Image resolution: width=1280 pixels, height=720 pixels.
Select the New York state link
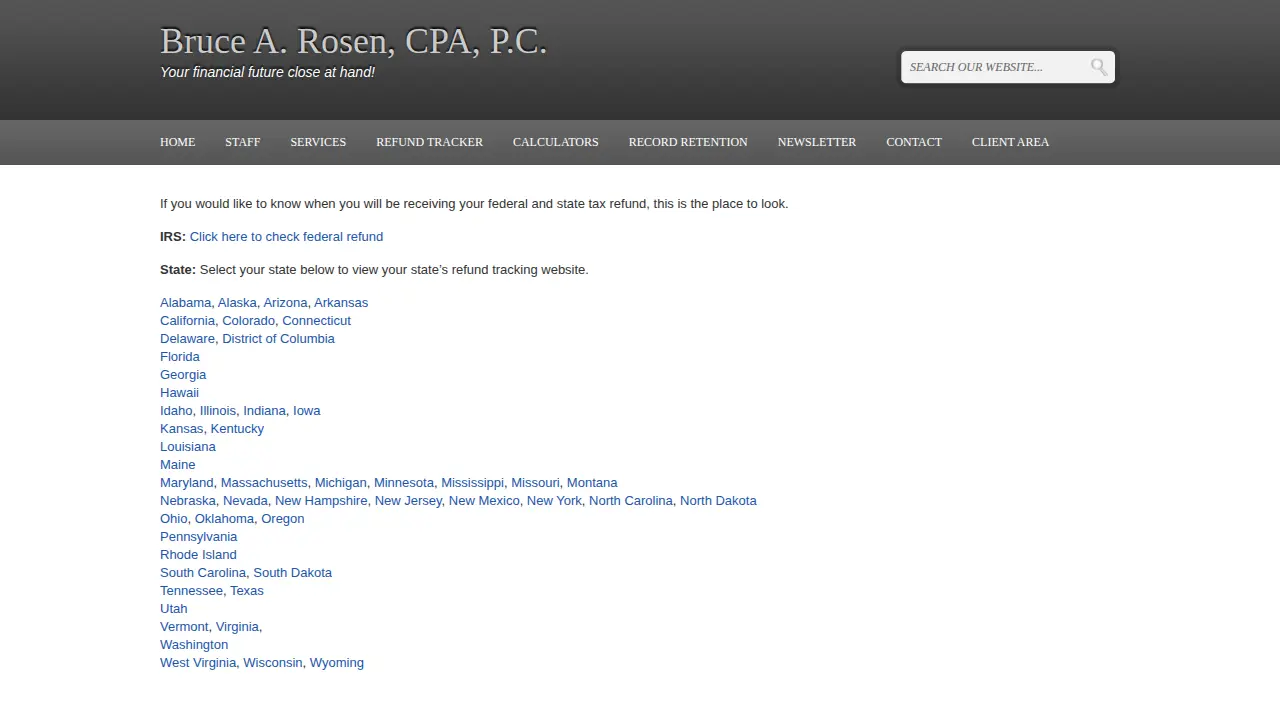(554, 501)
